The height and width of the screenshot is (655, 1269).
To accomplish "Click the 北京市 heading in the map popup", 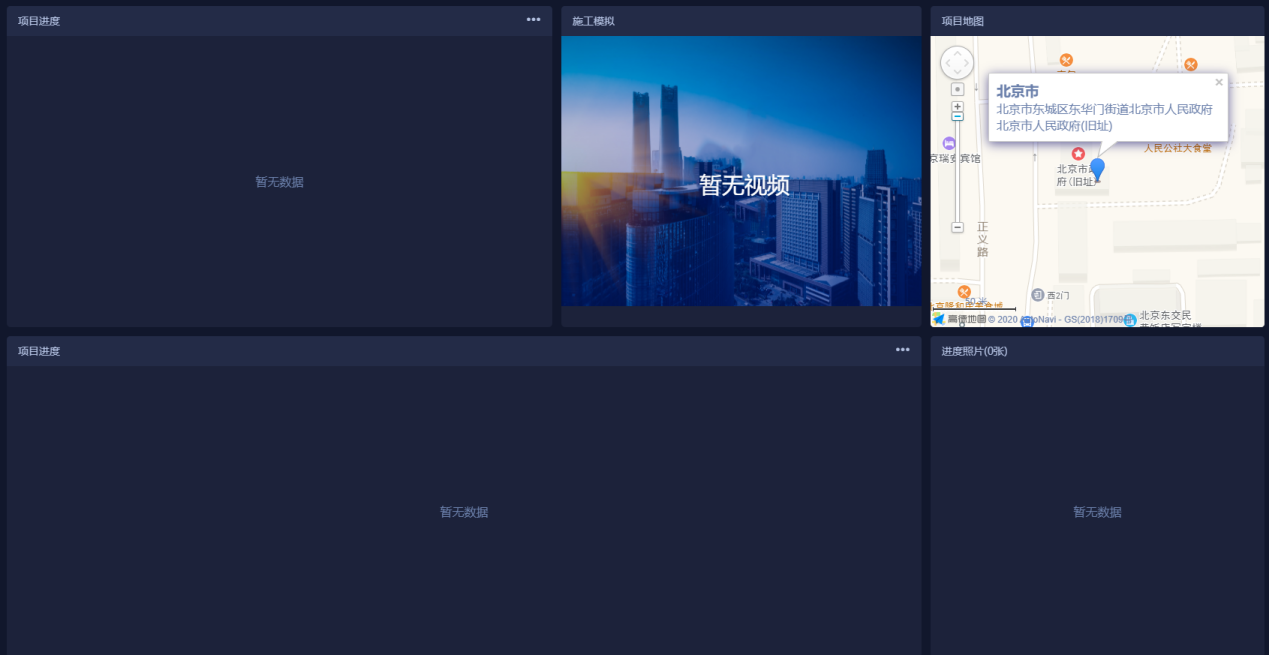I will click(1017, 91).
